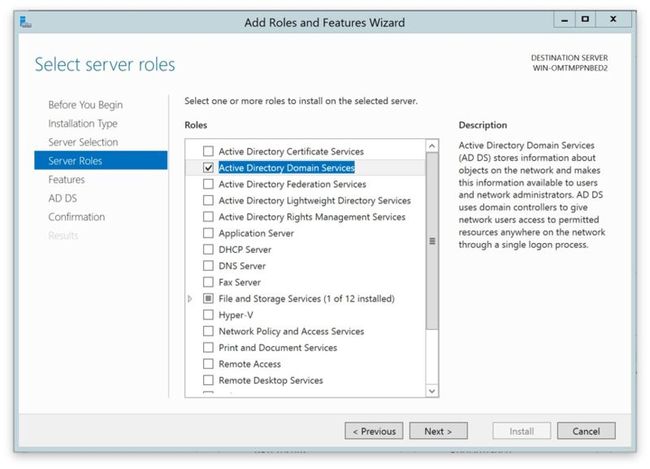Click the roles list scroll up arrow
The height and width of the screenshot is (469, 650).
tap(432, 146)
